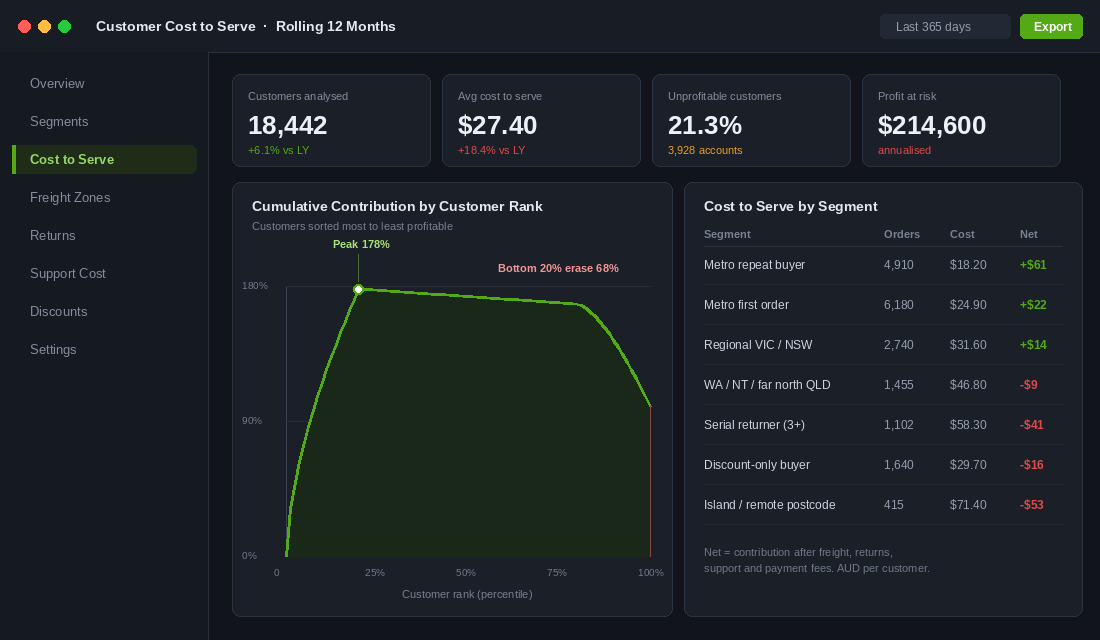Click the $58.30 cost cell
1100x640 pixels.
click(x=968, y=425)
